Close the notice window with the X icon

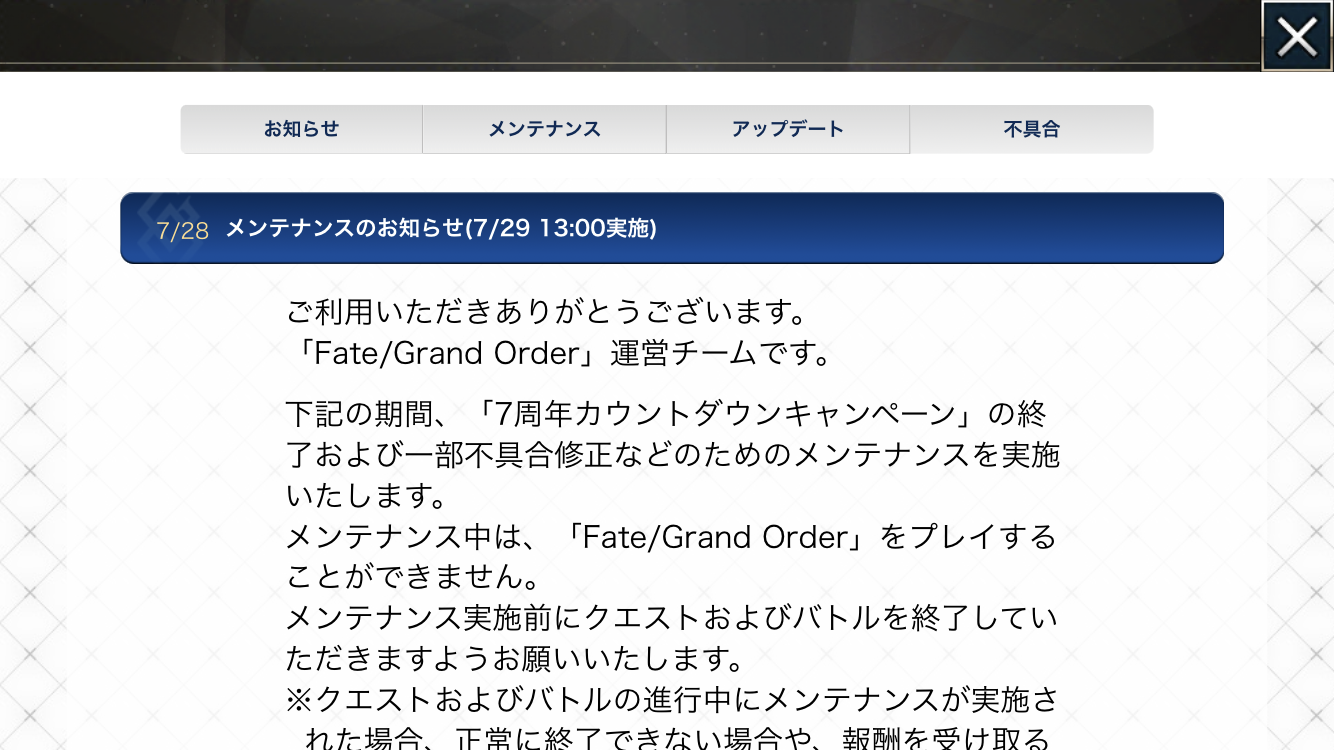[1296, 36]
